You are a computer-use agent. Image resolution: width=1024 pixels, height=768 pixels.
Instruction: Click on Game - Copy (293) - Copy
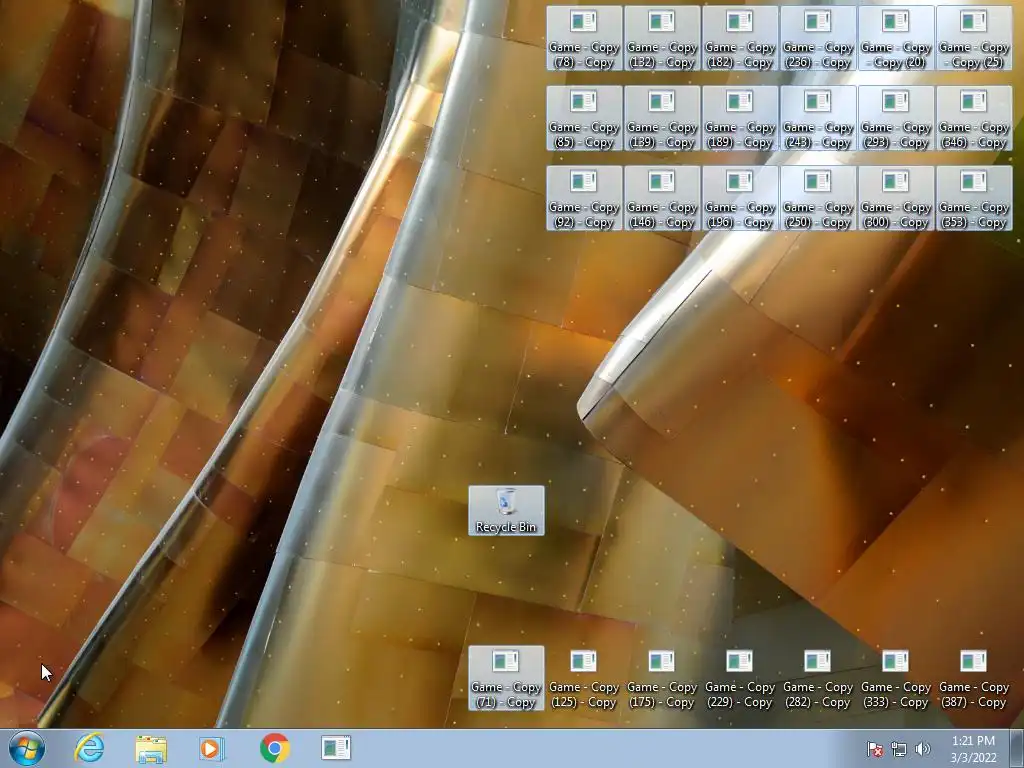click(896, 118)
